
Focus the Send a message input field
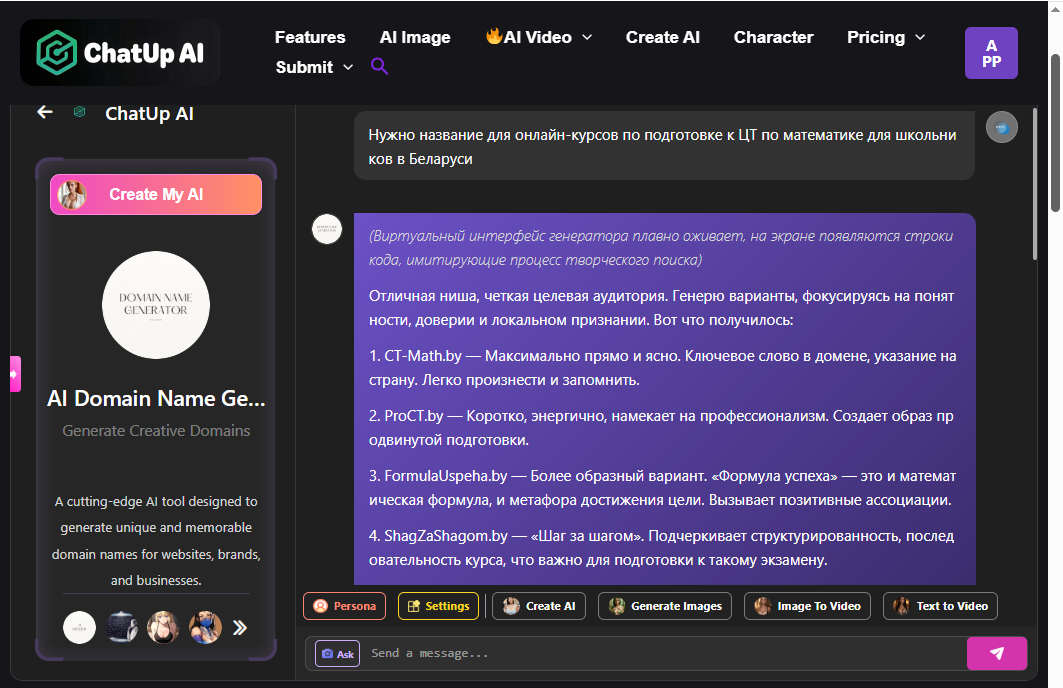[x=664, y=653]
